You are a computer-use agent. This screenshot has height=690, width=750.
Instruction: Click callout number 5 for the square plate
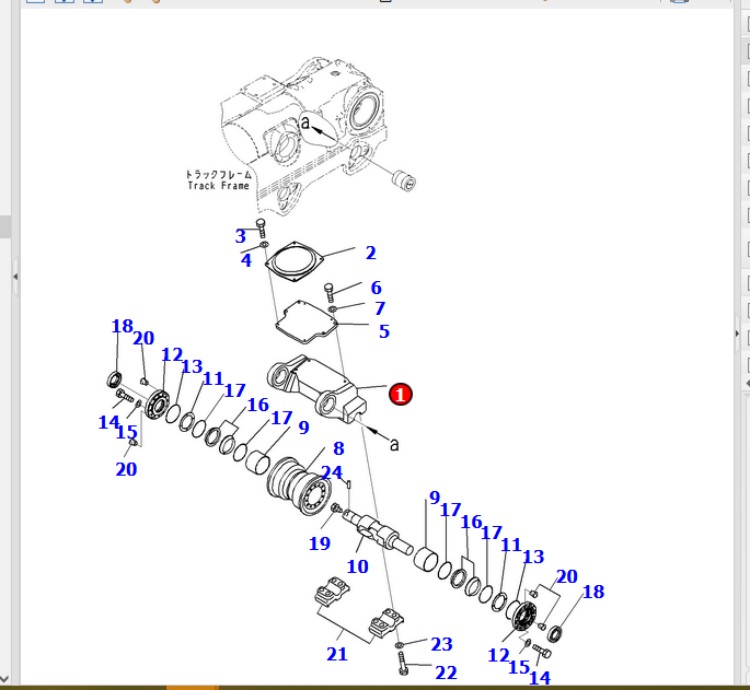click(384, 331)
